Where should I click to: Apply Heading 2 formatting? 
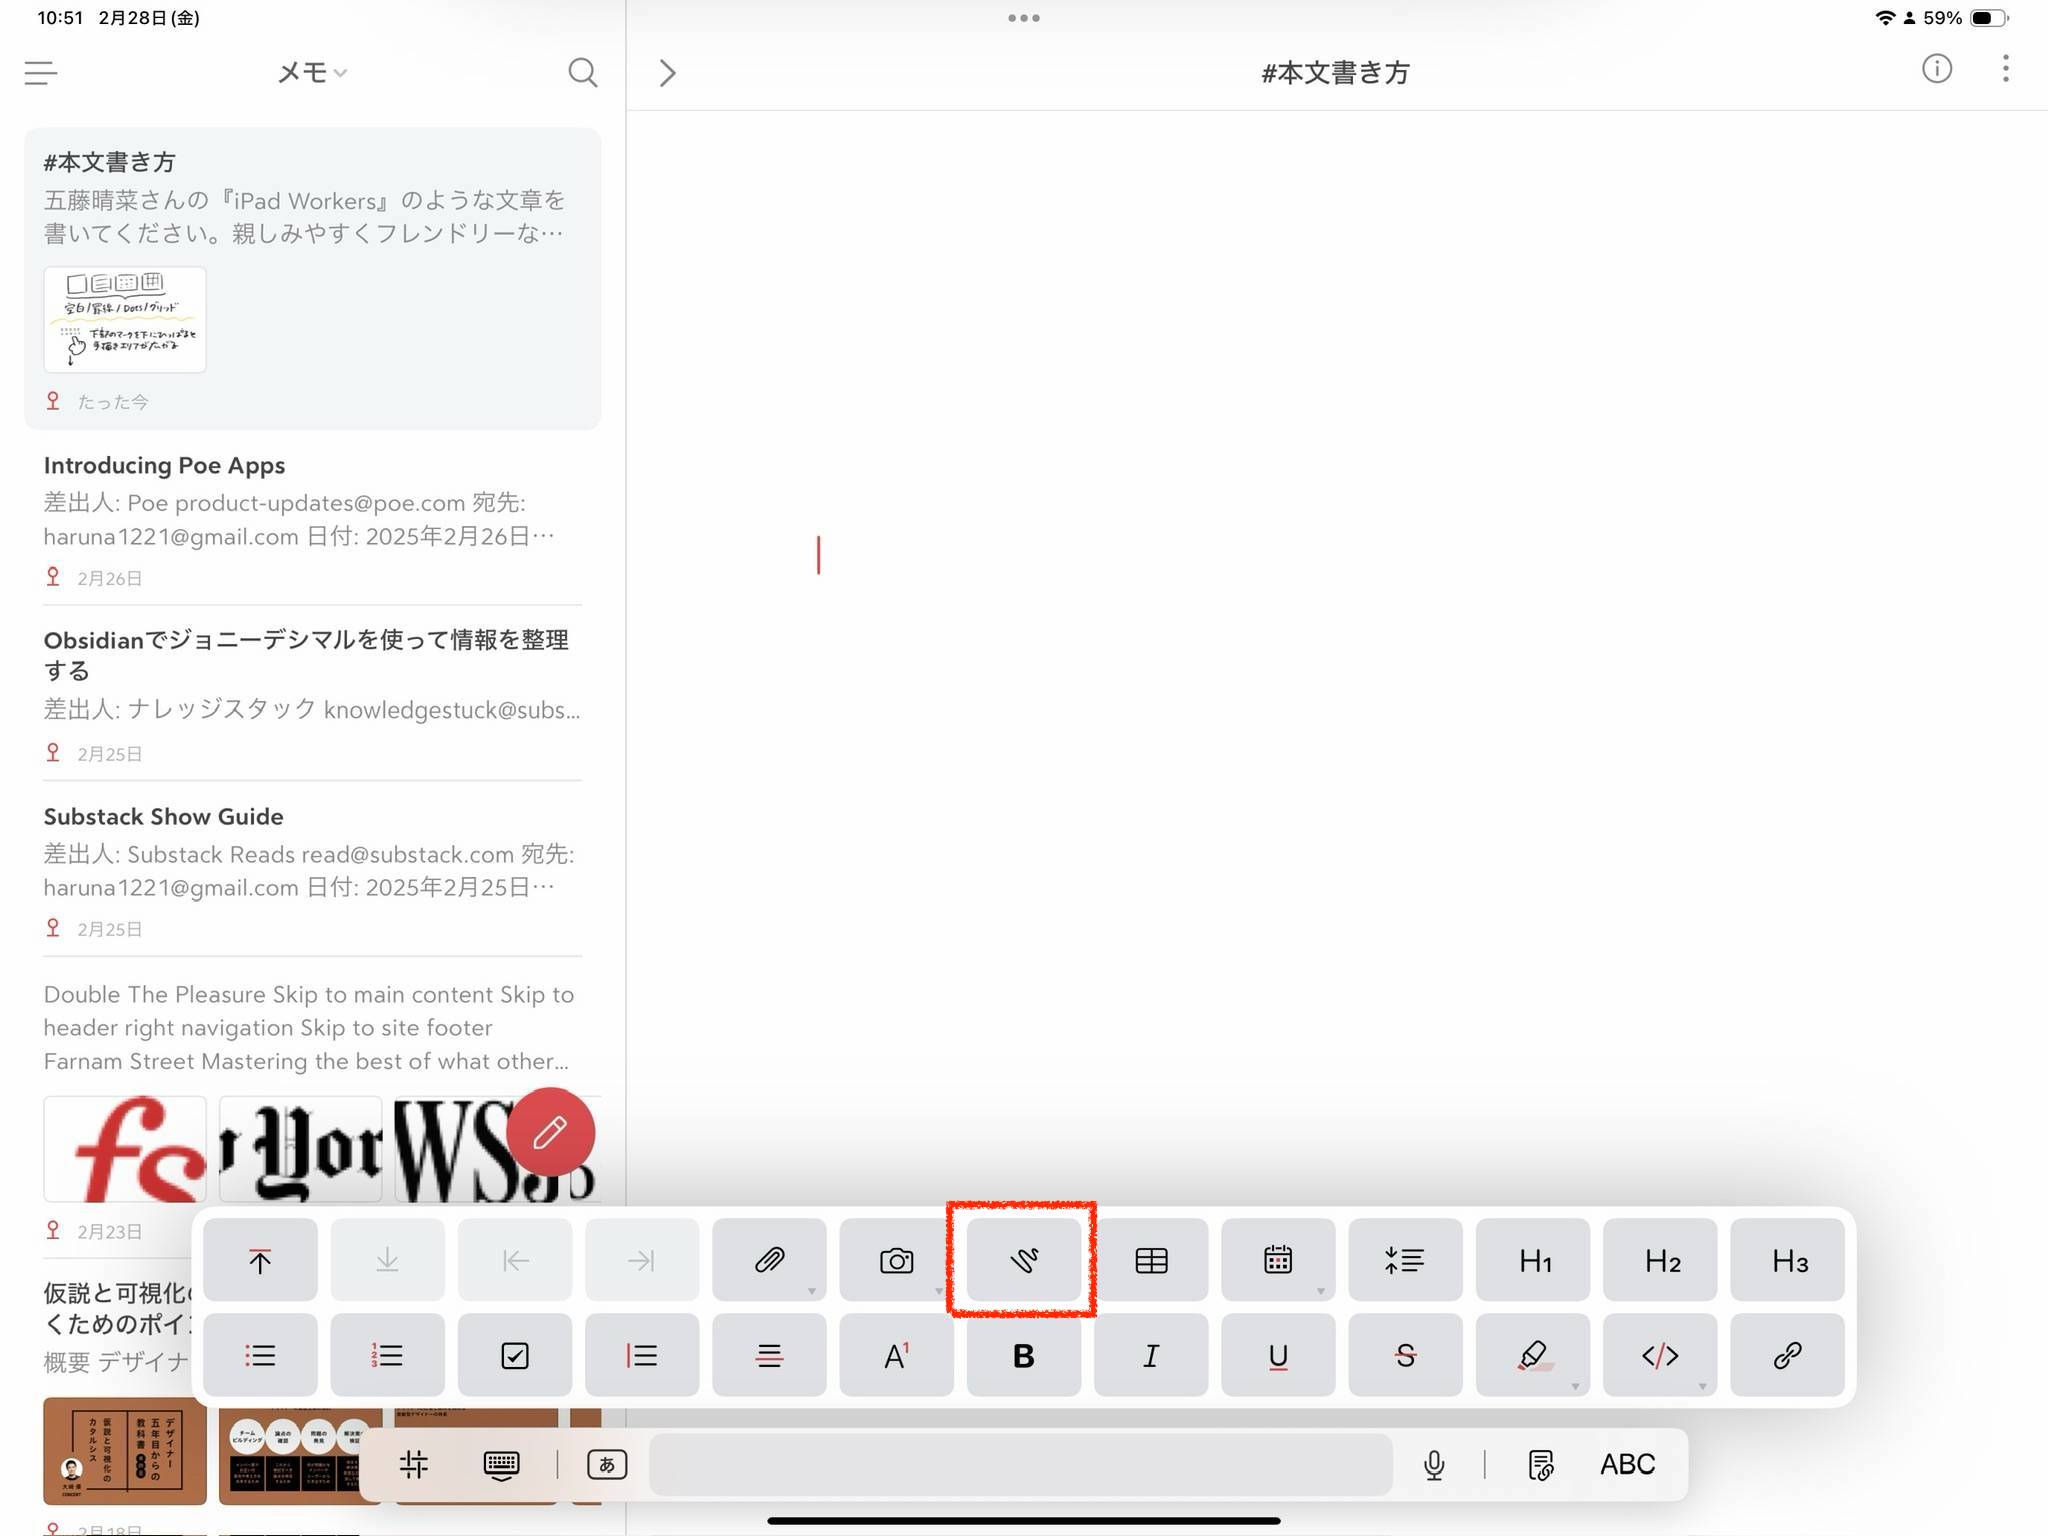1660,1260
